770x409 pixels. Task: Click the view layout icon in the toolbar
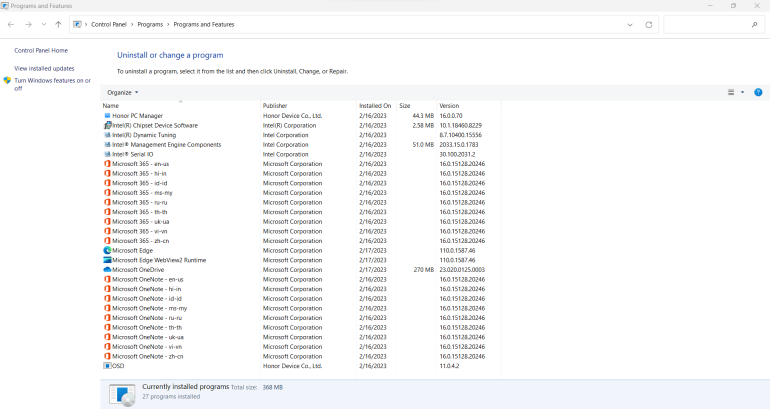coord(731,92)
